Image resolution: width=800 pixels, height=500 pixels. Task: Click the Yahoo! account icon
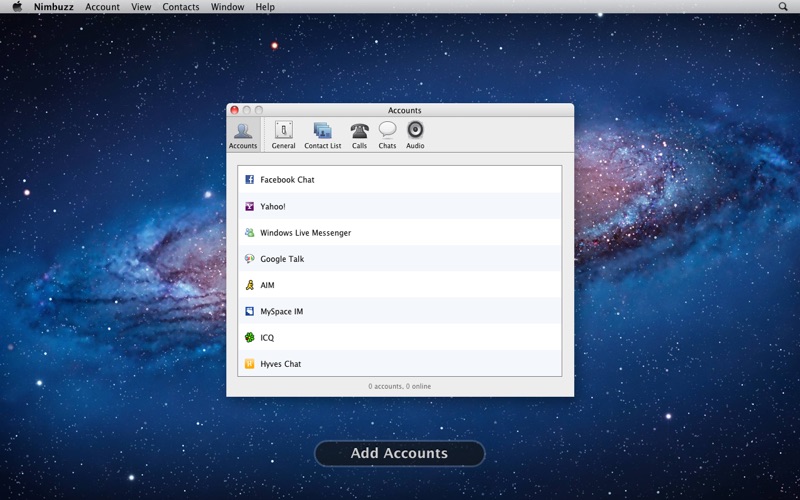click(x=250, y=206)
